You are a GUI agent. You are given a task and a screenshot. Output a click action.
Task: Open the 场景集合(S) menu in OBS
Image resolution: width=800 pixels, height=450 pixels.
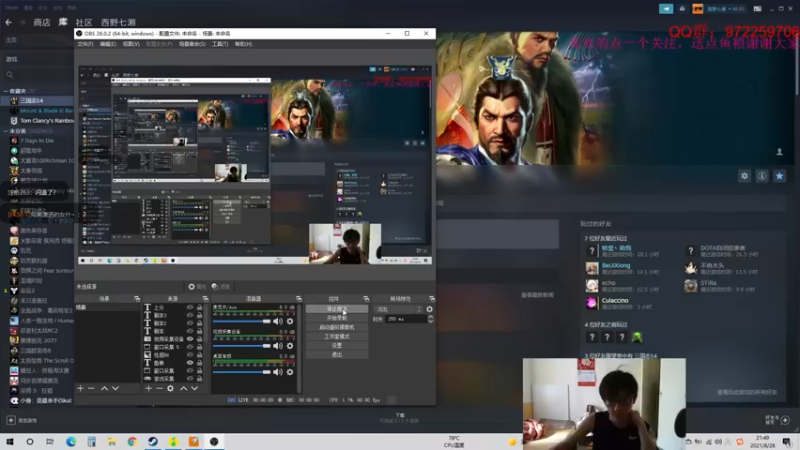click(192, 44)
